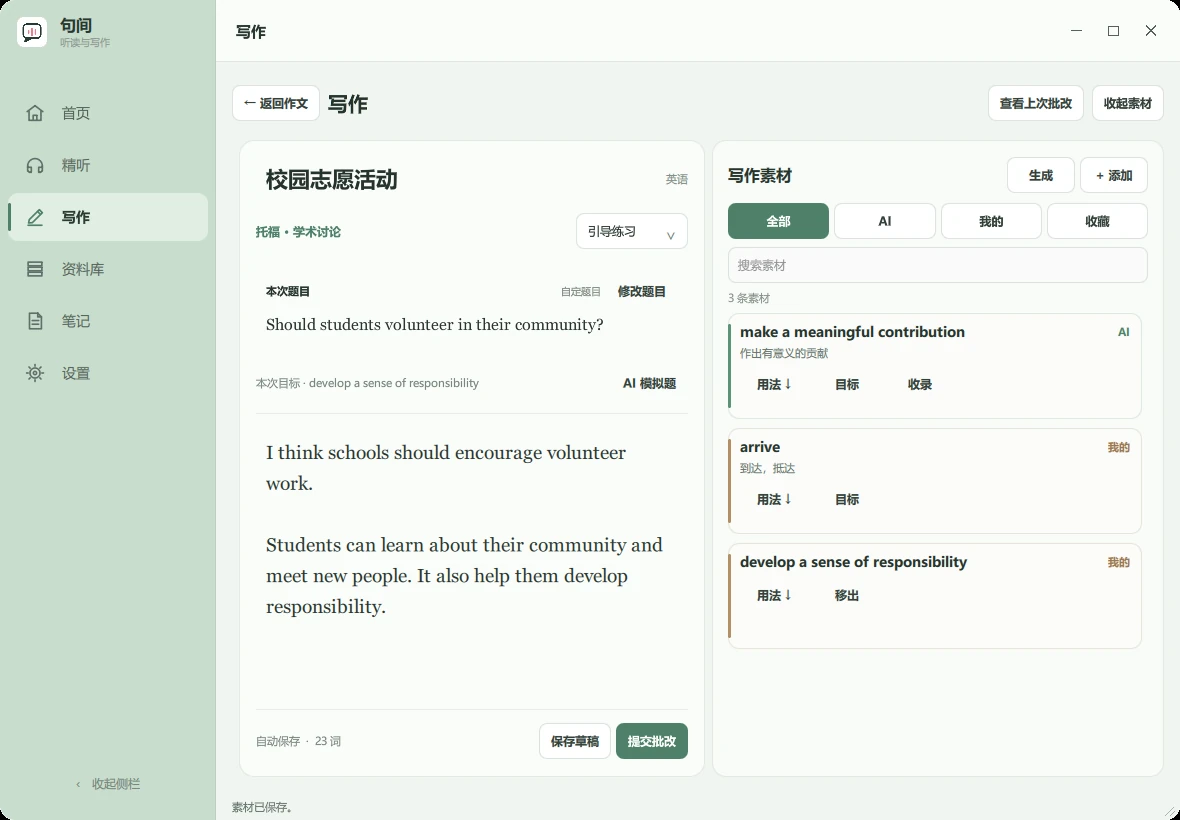Viewport: 1180px width, 820px height.
Task: Collapse the sidebar with 收起侧栏
Action: [x=108, y=784]
